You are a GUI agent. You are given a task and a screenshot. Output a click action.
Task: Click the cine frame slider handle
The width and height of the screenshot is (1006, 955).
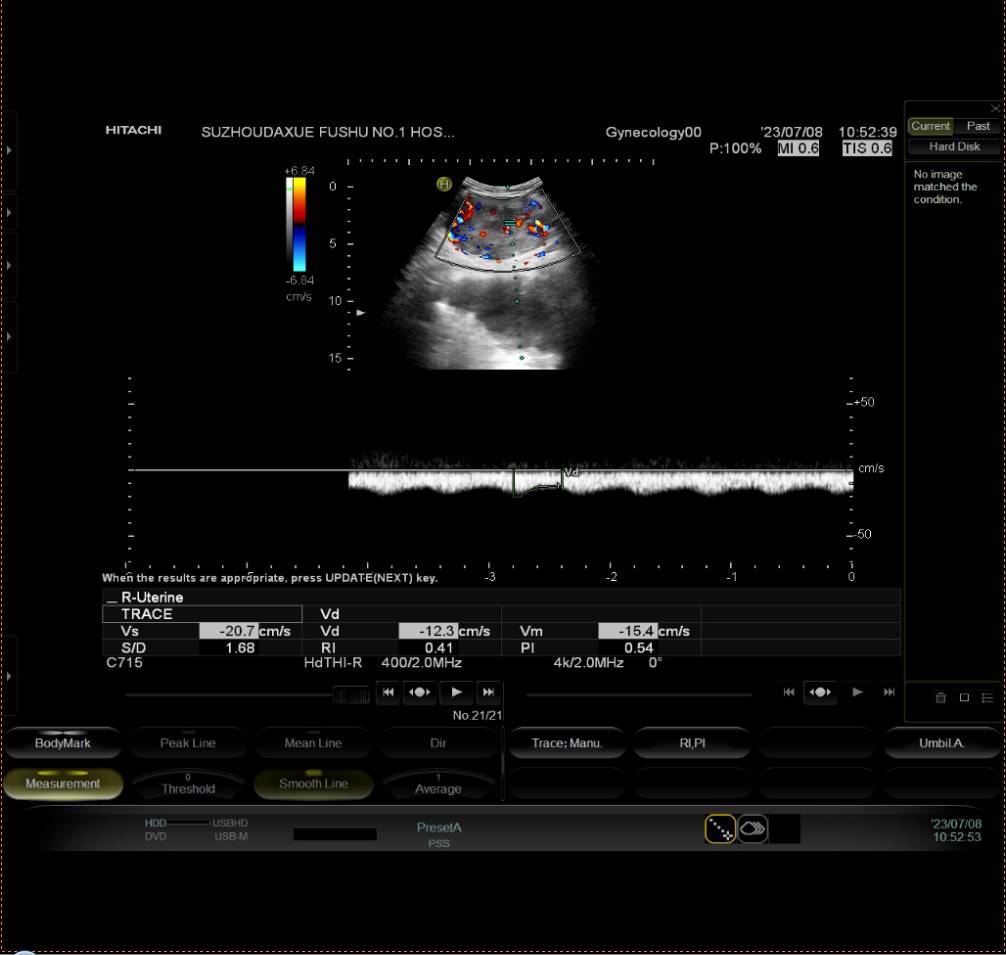pos(351,694)
